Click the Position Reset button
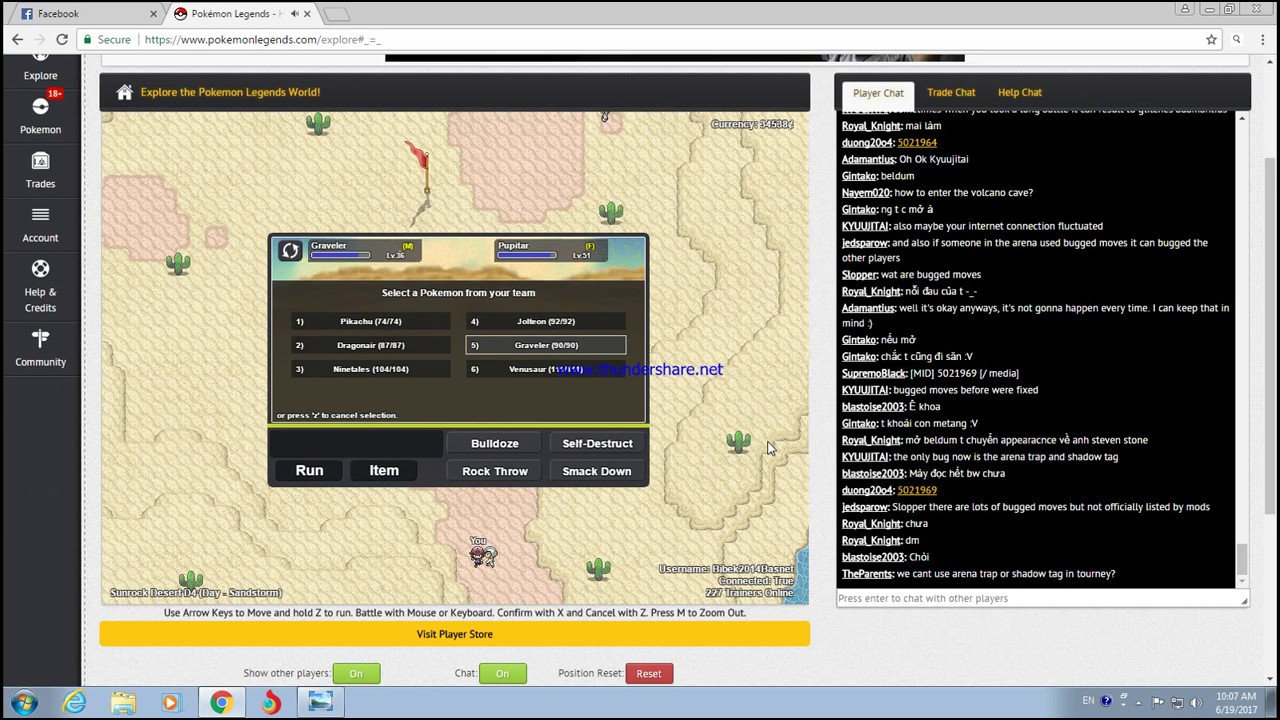Image resolution: width=1280 pixels, height=720 pixels. [x=649, y=674]
